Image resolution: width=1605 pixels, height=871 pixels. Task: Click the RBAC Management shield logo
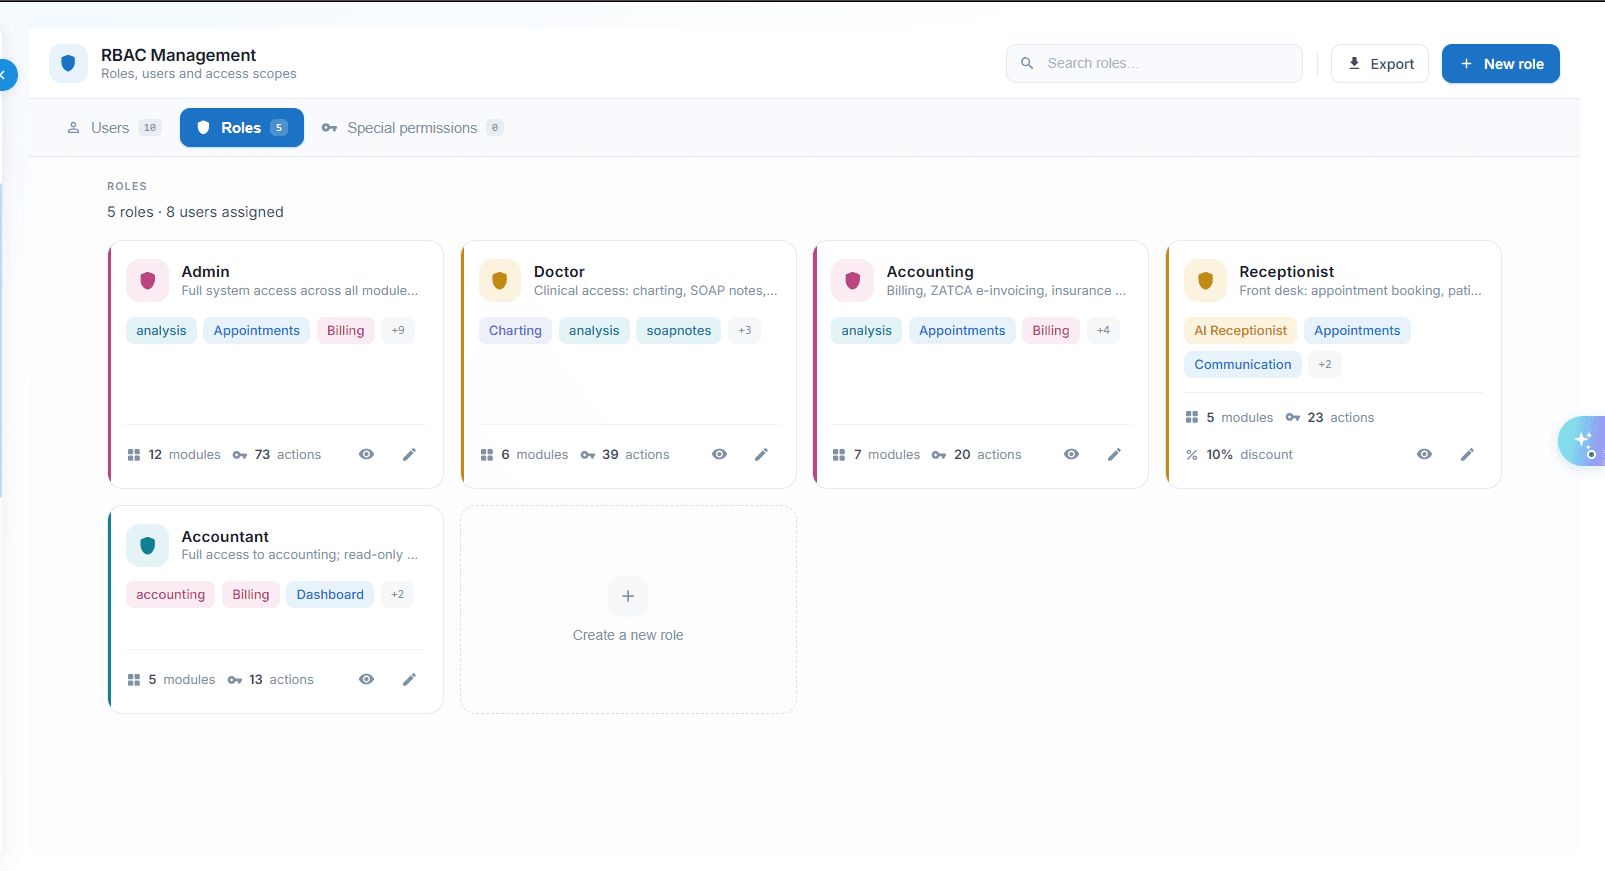(68, 63)
